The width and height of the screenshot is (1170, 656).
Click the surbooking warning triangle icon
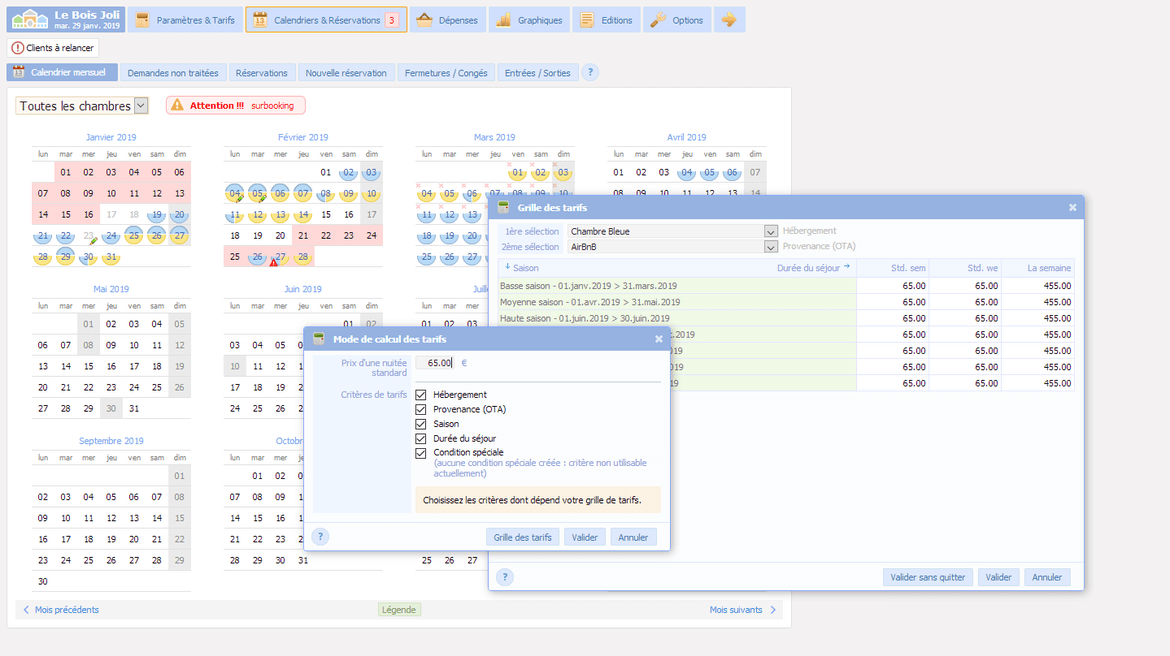[x=177, y=105]
